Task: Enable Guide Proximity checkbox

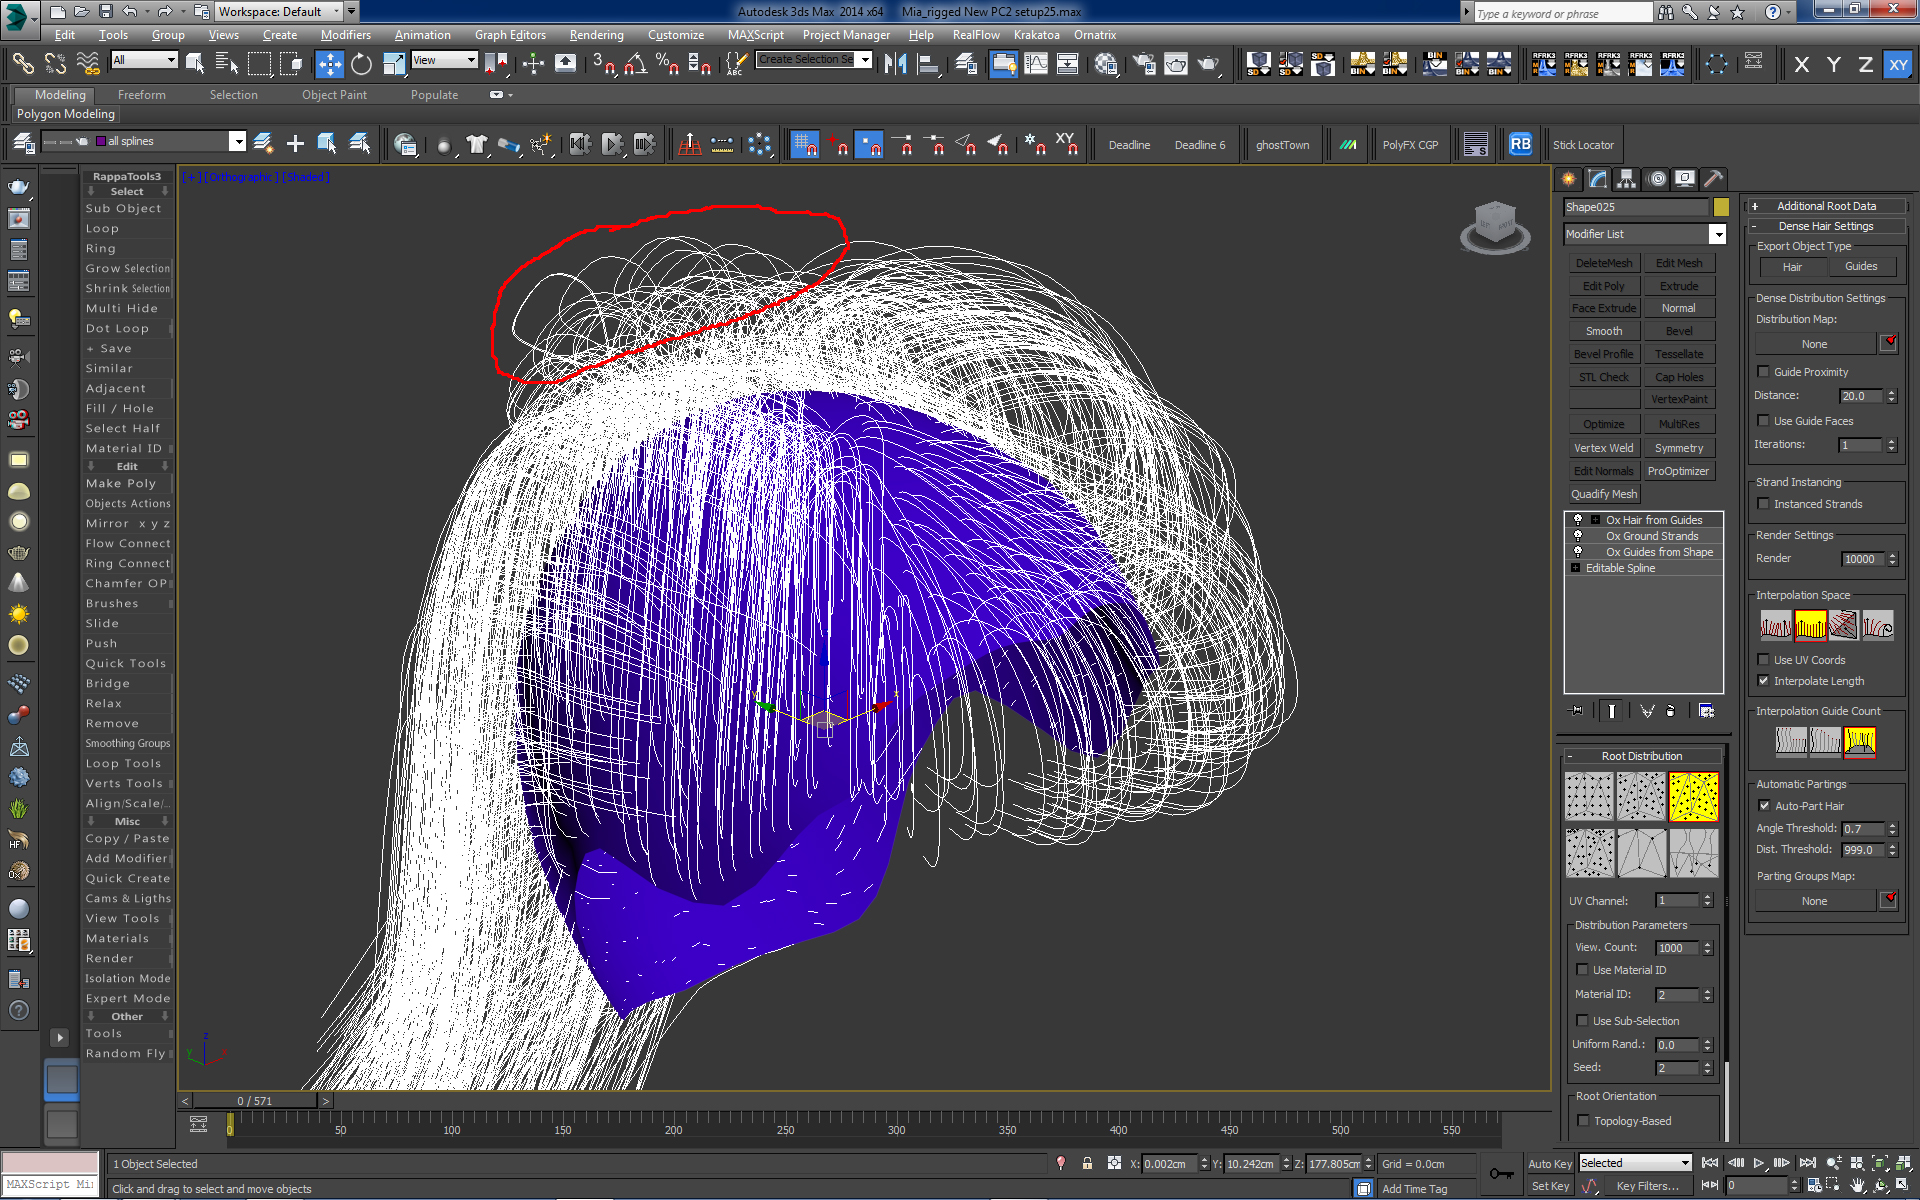Action: click(1764, 372)
